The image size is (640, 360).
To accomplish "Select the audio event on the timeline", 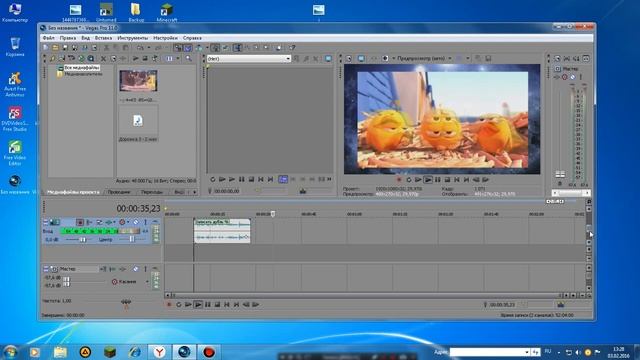I will click(222, 231).
